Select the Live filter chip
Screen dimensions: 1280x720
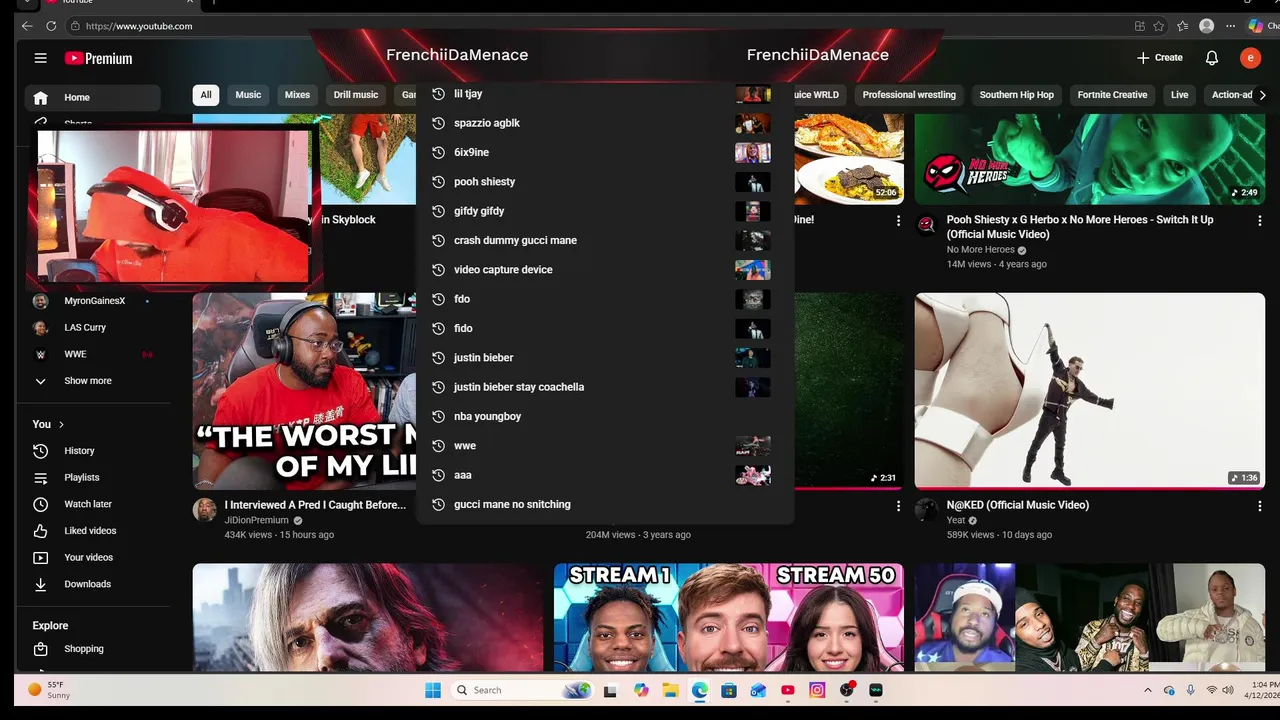(x=1180, y=95)
